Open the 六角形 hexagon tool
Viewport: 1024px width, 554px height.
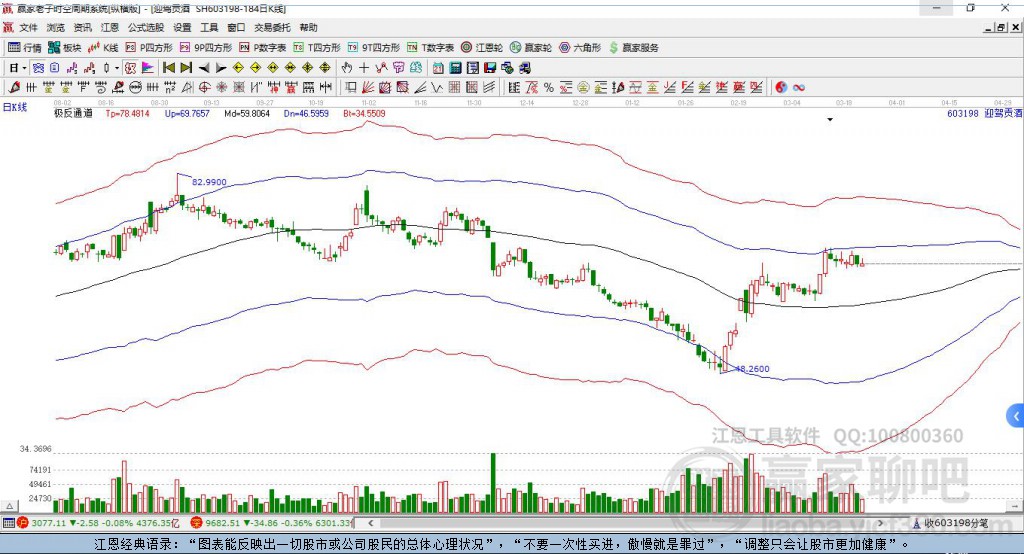580,48
